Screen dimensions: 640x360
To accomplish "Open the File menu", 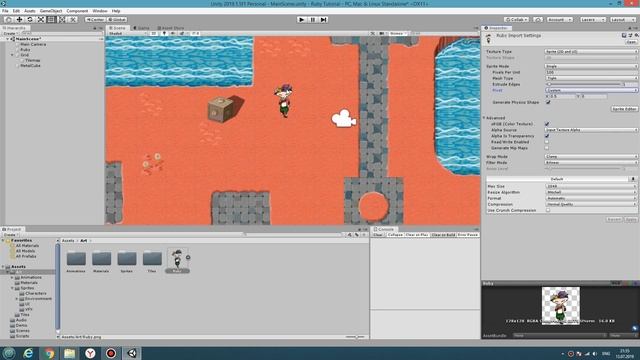I will click(x=5, y=11).
